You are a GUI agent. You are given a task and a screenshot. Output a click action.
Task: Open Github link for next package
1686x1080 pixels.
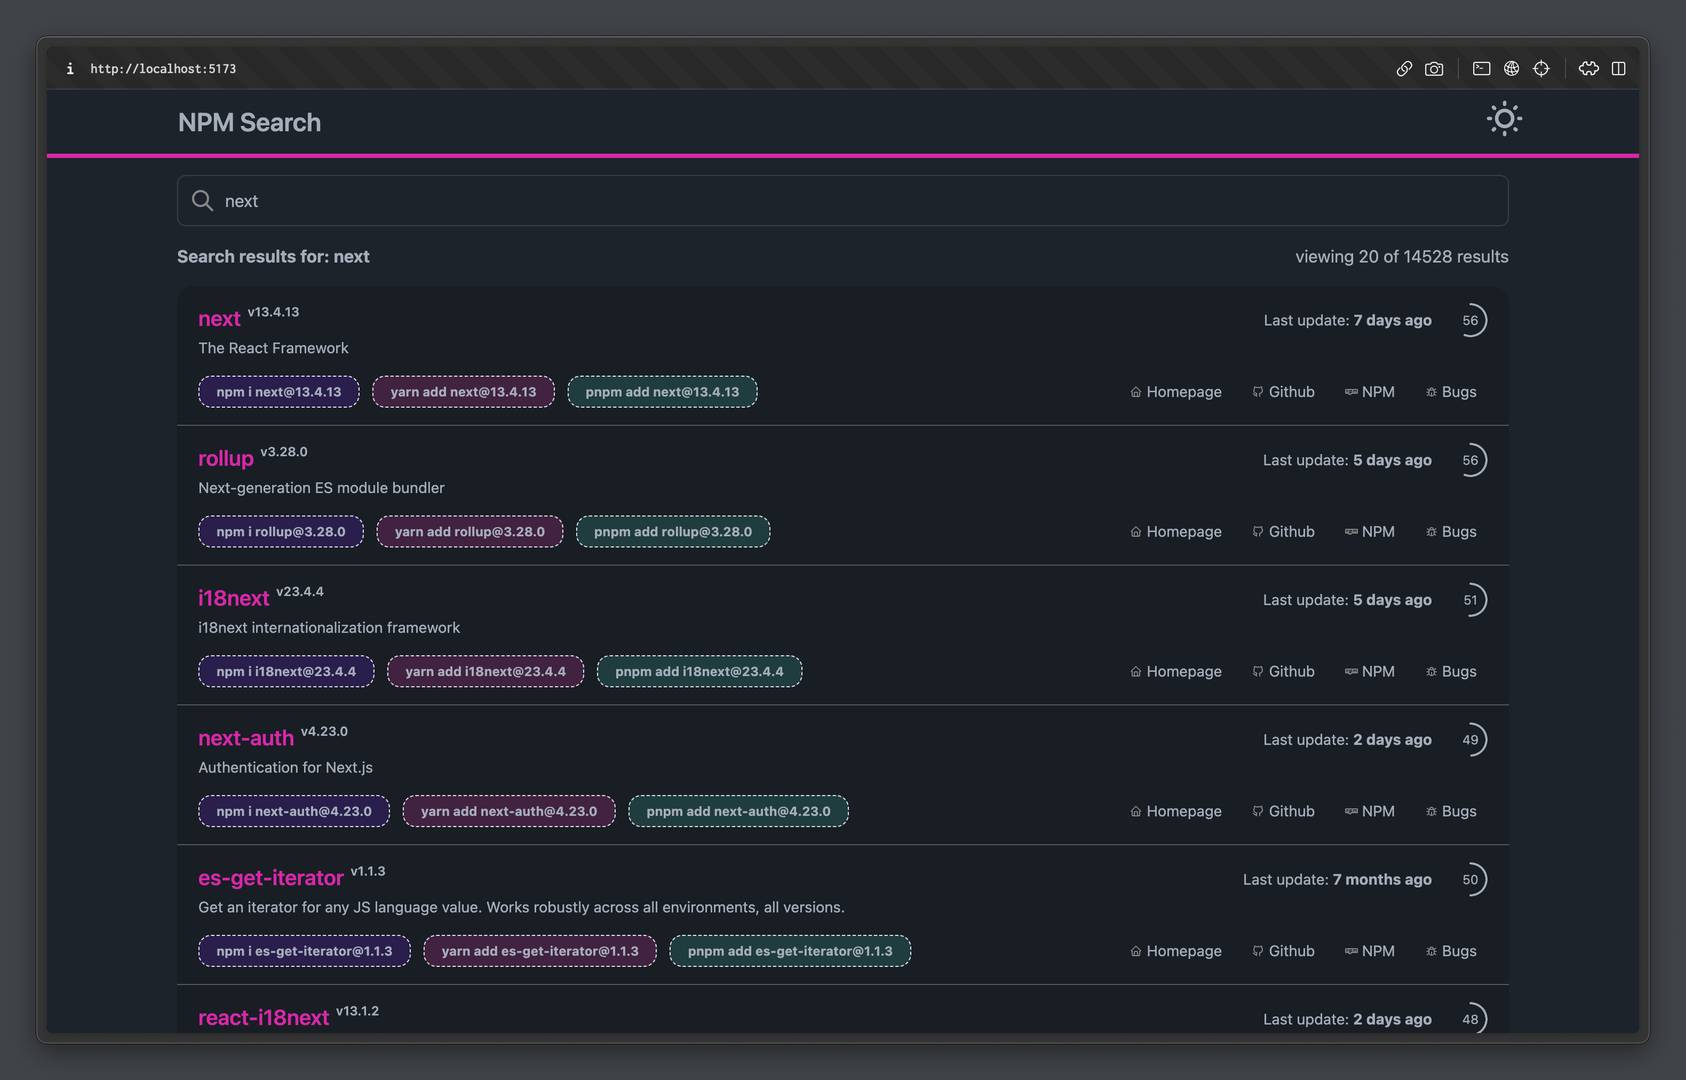pos(1283,392)
